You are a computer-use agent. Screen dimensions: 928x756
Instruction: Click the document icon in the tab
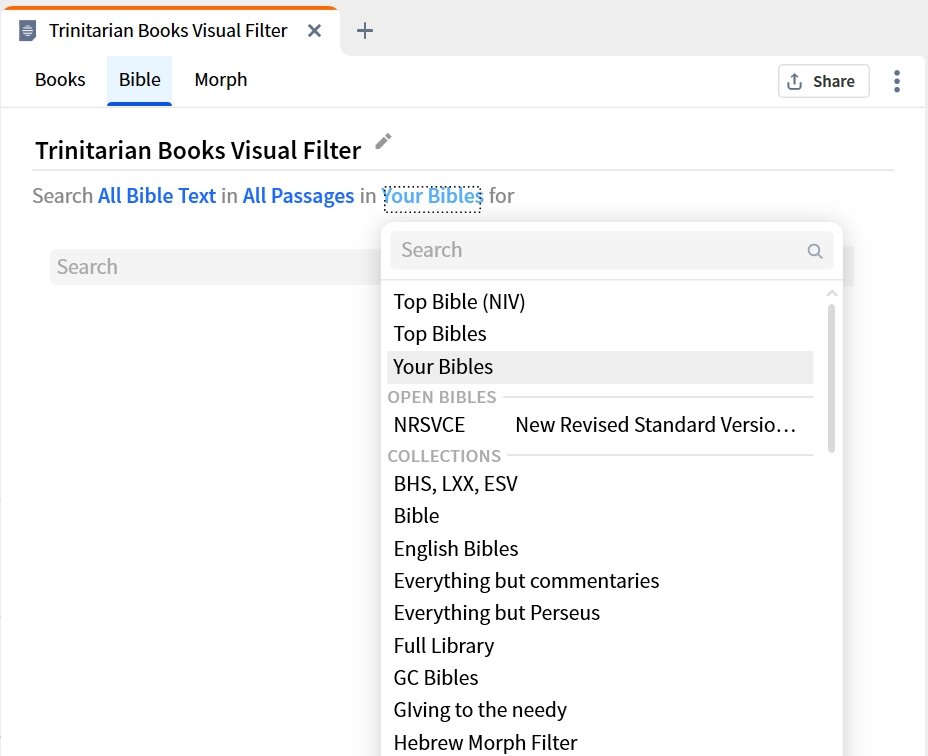click(27, 30)
